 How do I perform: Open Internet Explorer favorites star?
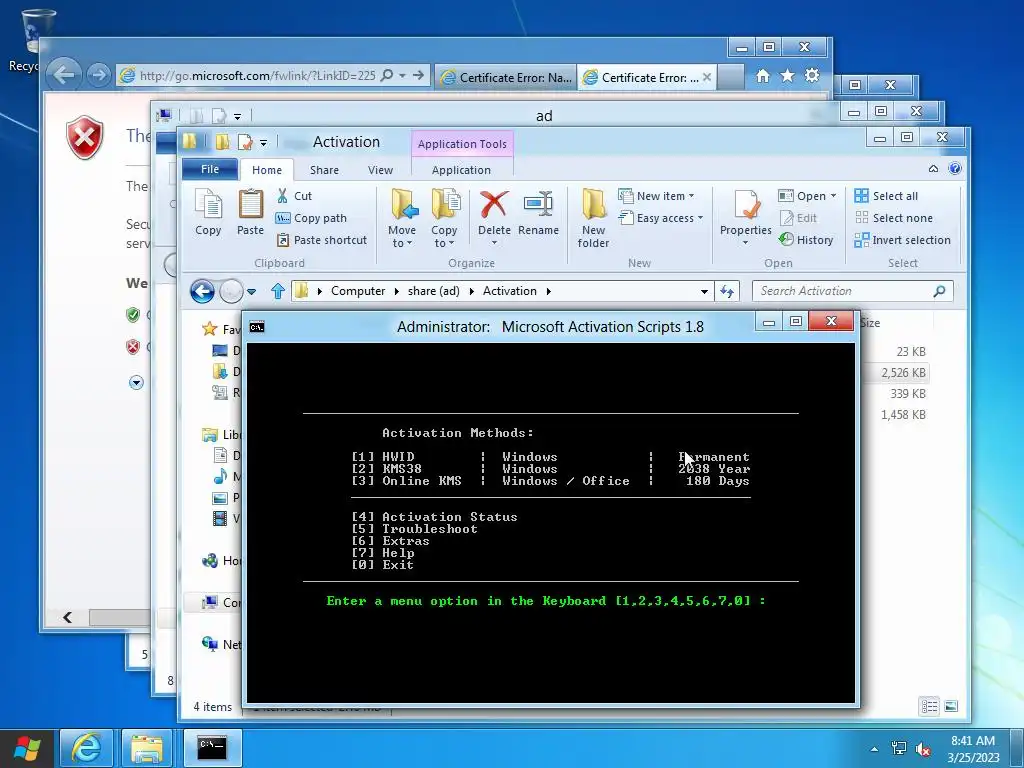click(788, 76)
